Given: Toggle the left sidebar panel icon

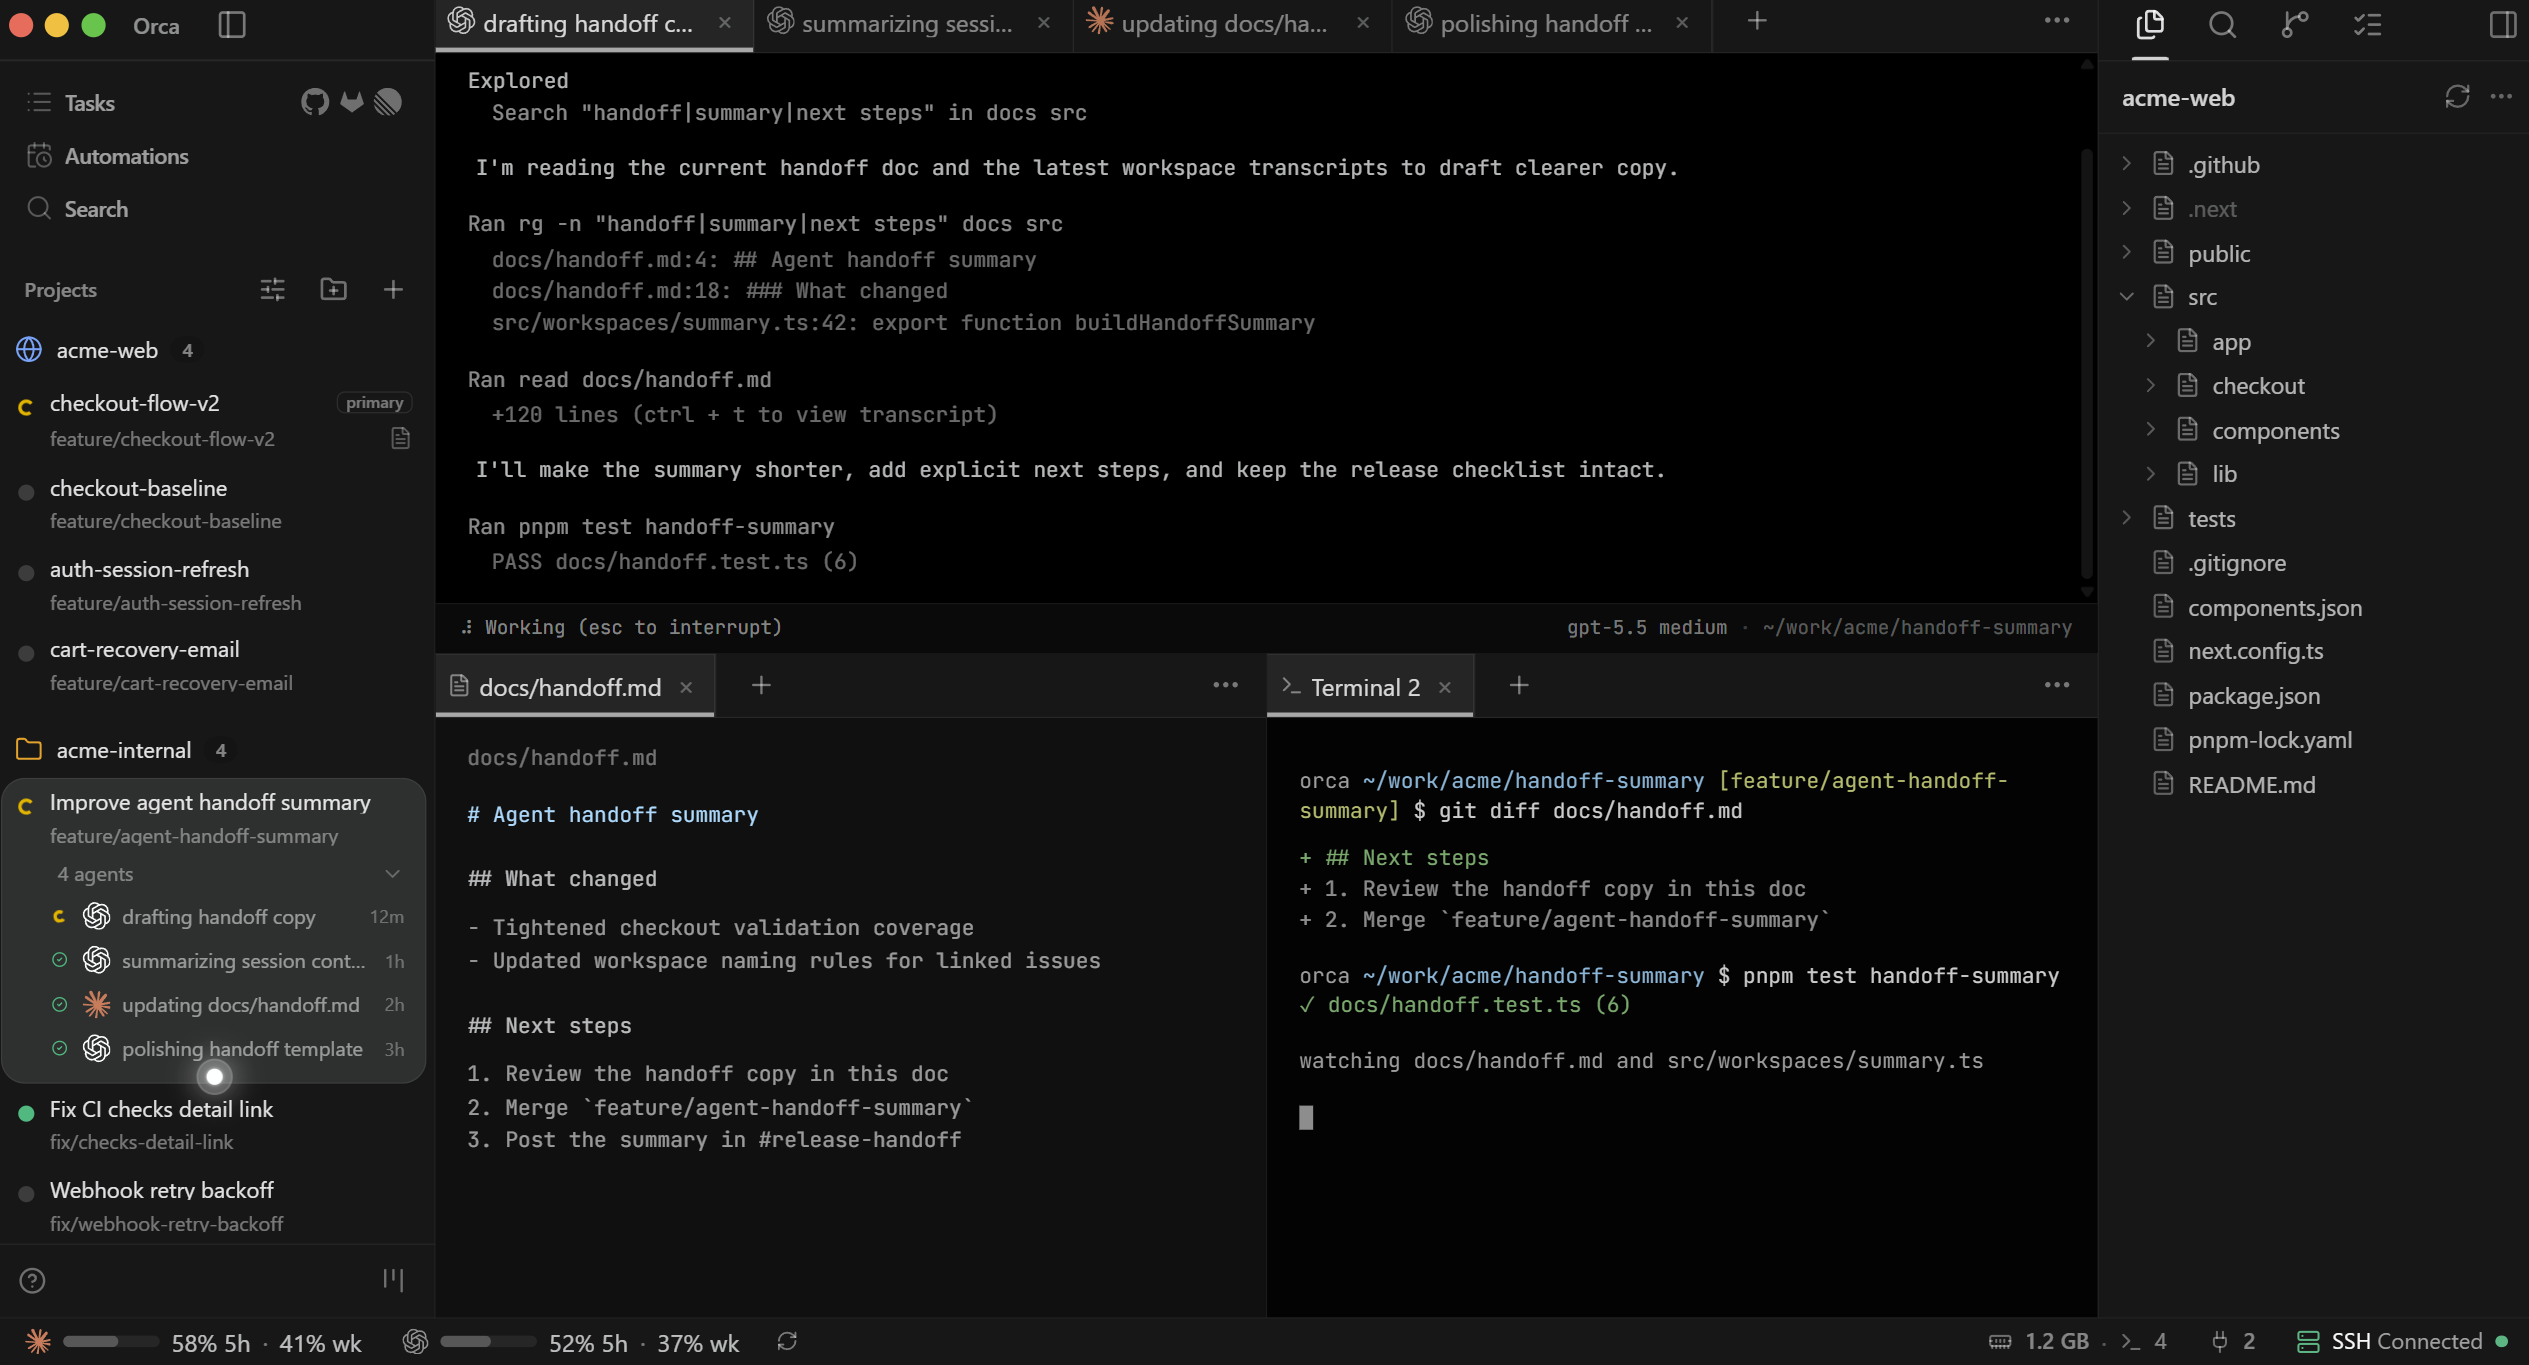Looking at the screenshot, I should pyautogui.click(x=231, y=25).
